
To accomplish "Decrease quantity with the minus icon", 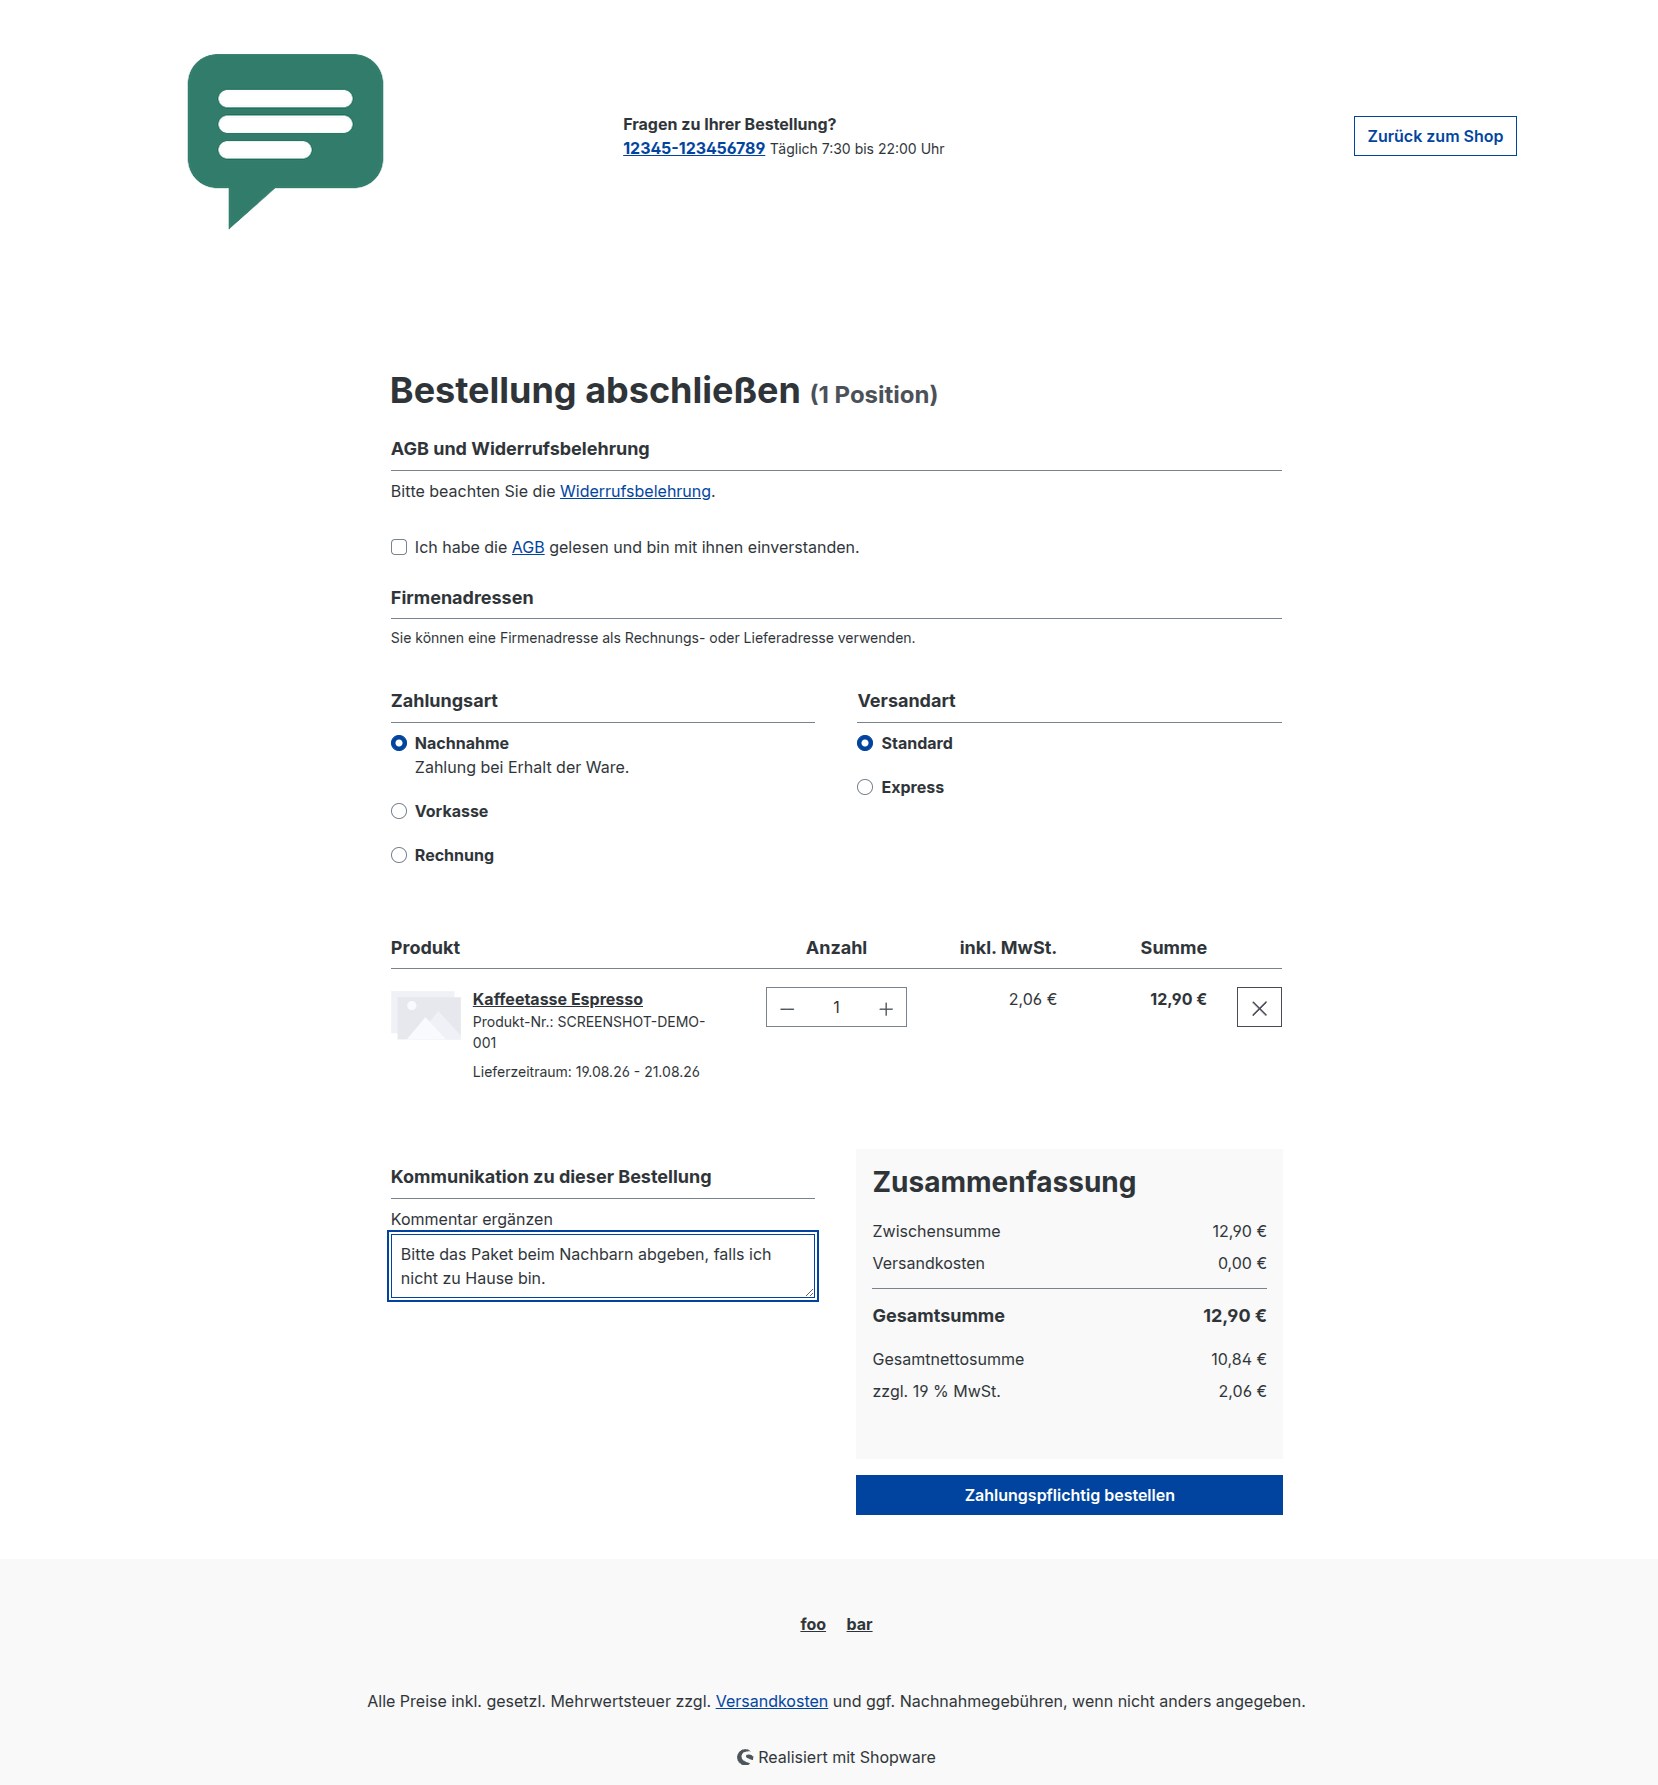I will pos(787,1008).
